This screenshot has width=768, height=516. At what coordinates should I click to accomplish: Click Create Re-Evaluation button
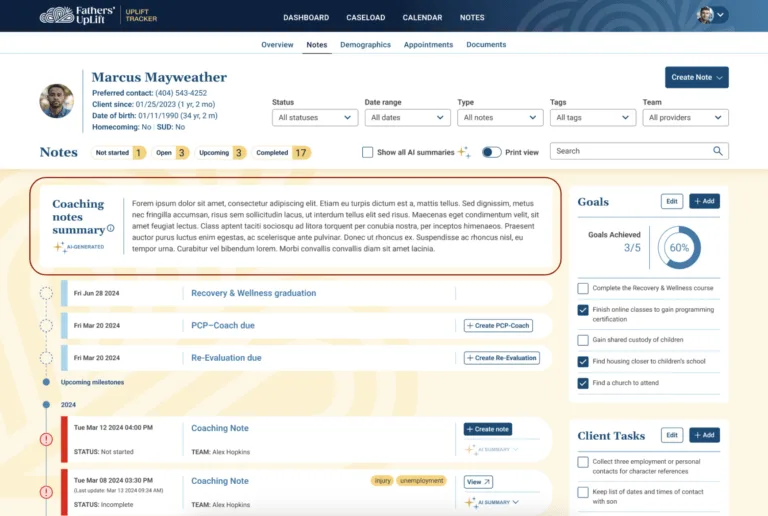[502, 358]
